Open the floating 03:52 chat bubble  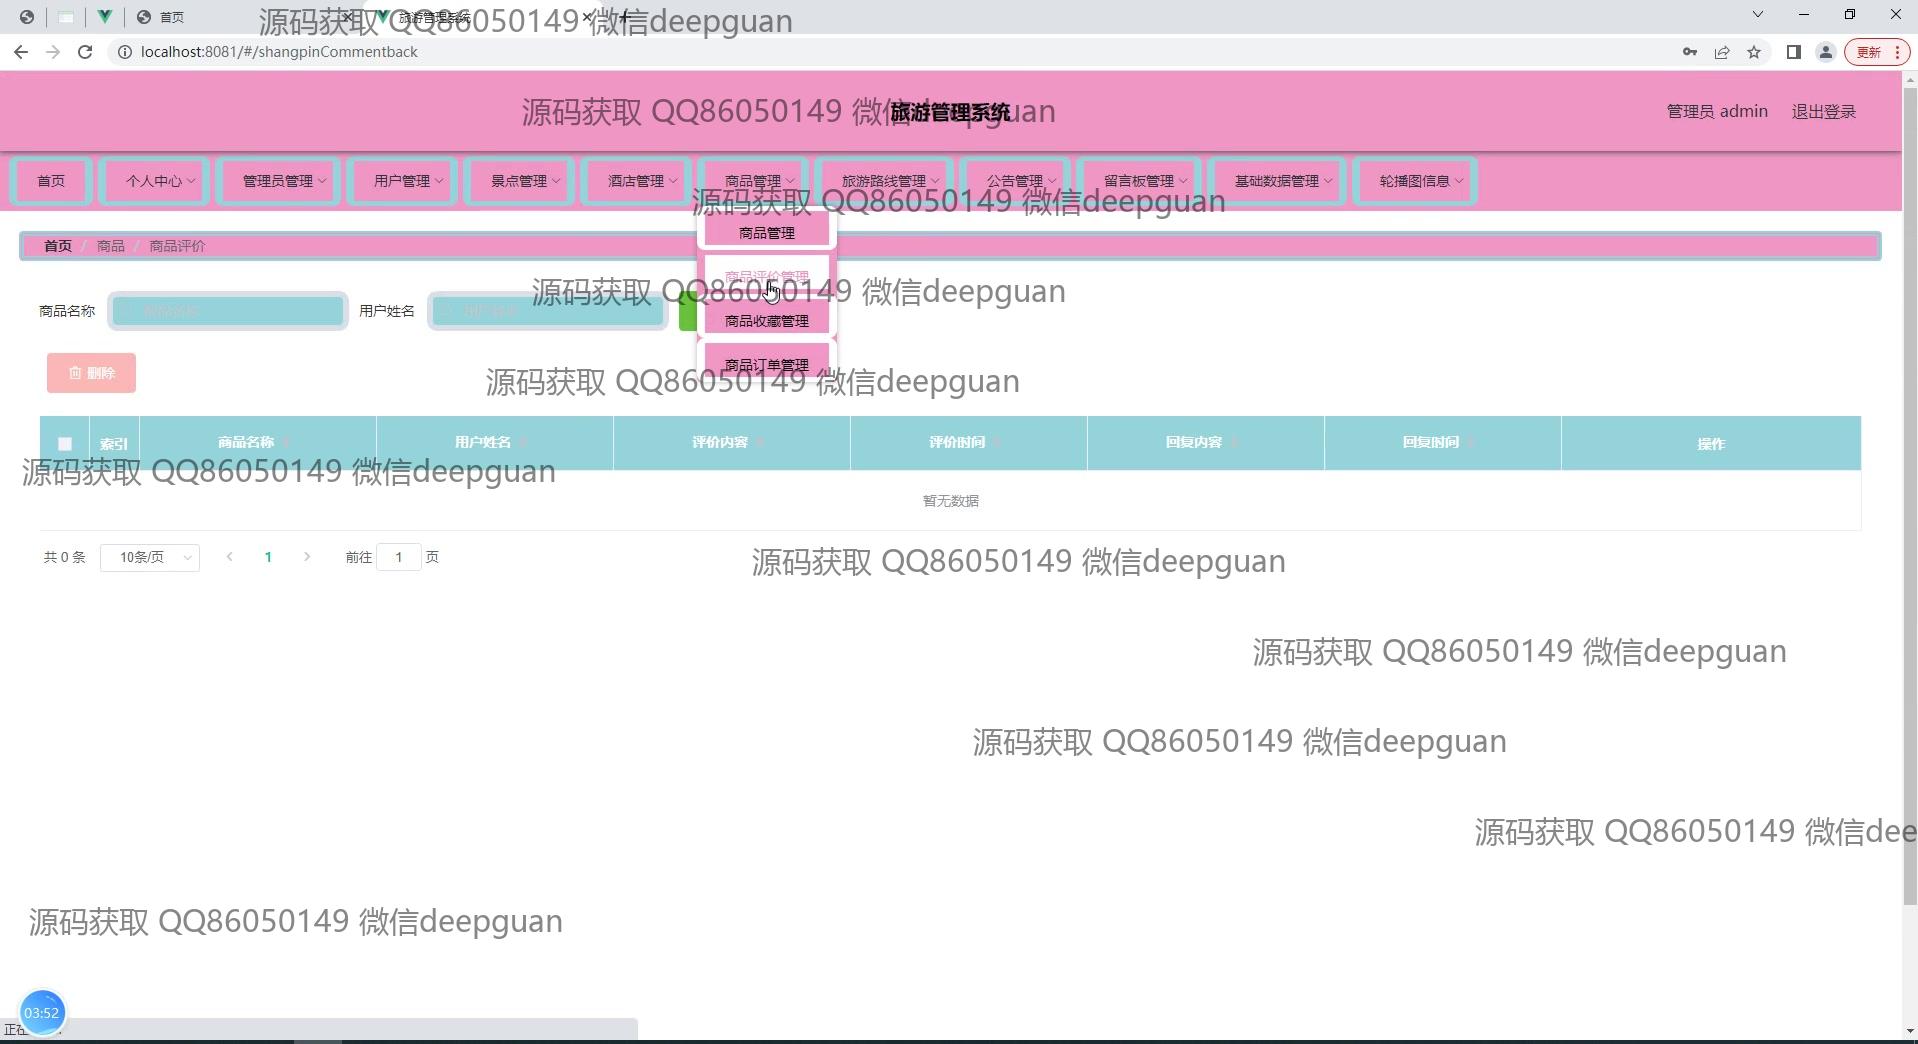(42, 1011)
